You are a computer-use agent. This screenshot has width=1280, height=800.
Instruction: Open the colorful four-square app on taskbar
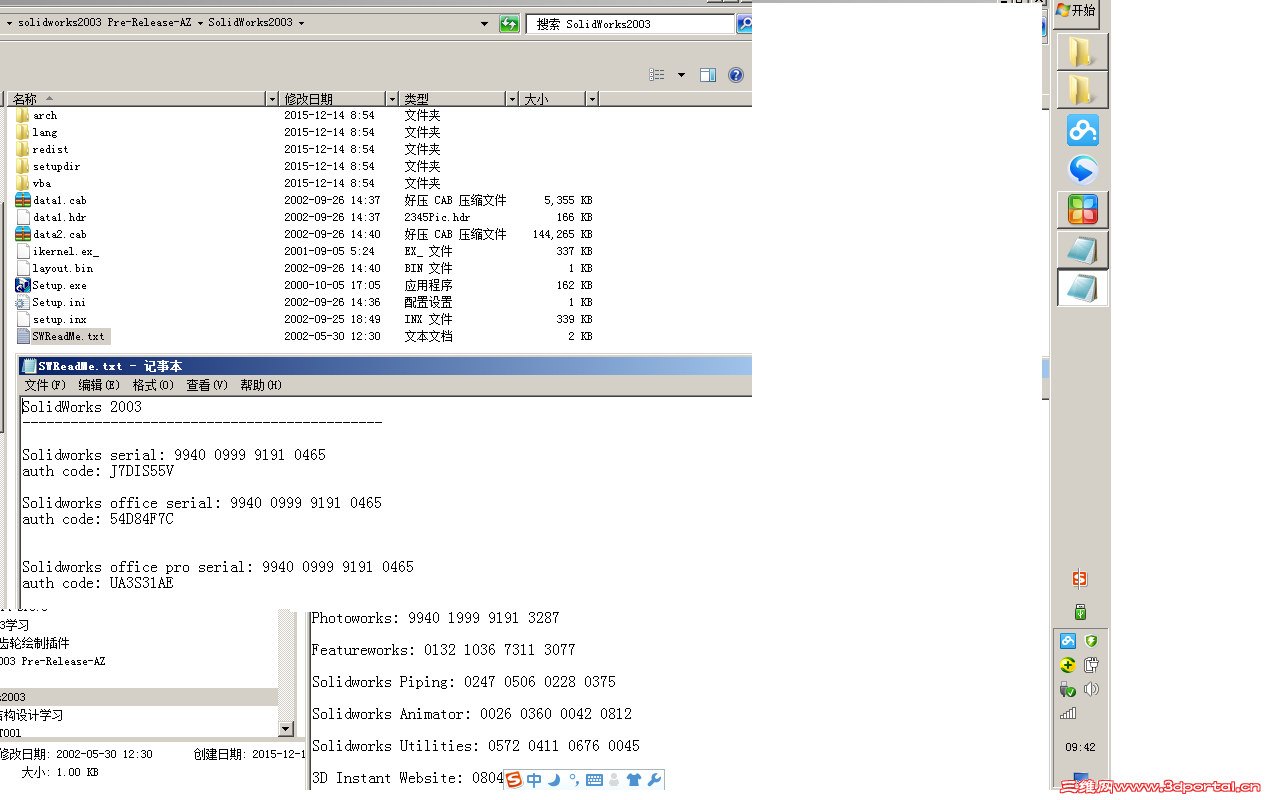(x=1083, y=210)
